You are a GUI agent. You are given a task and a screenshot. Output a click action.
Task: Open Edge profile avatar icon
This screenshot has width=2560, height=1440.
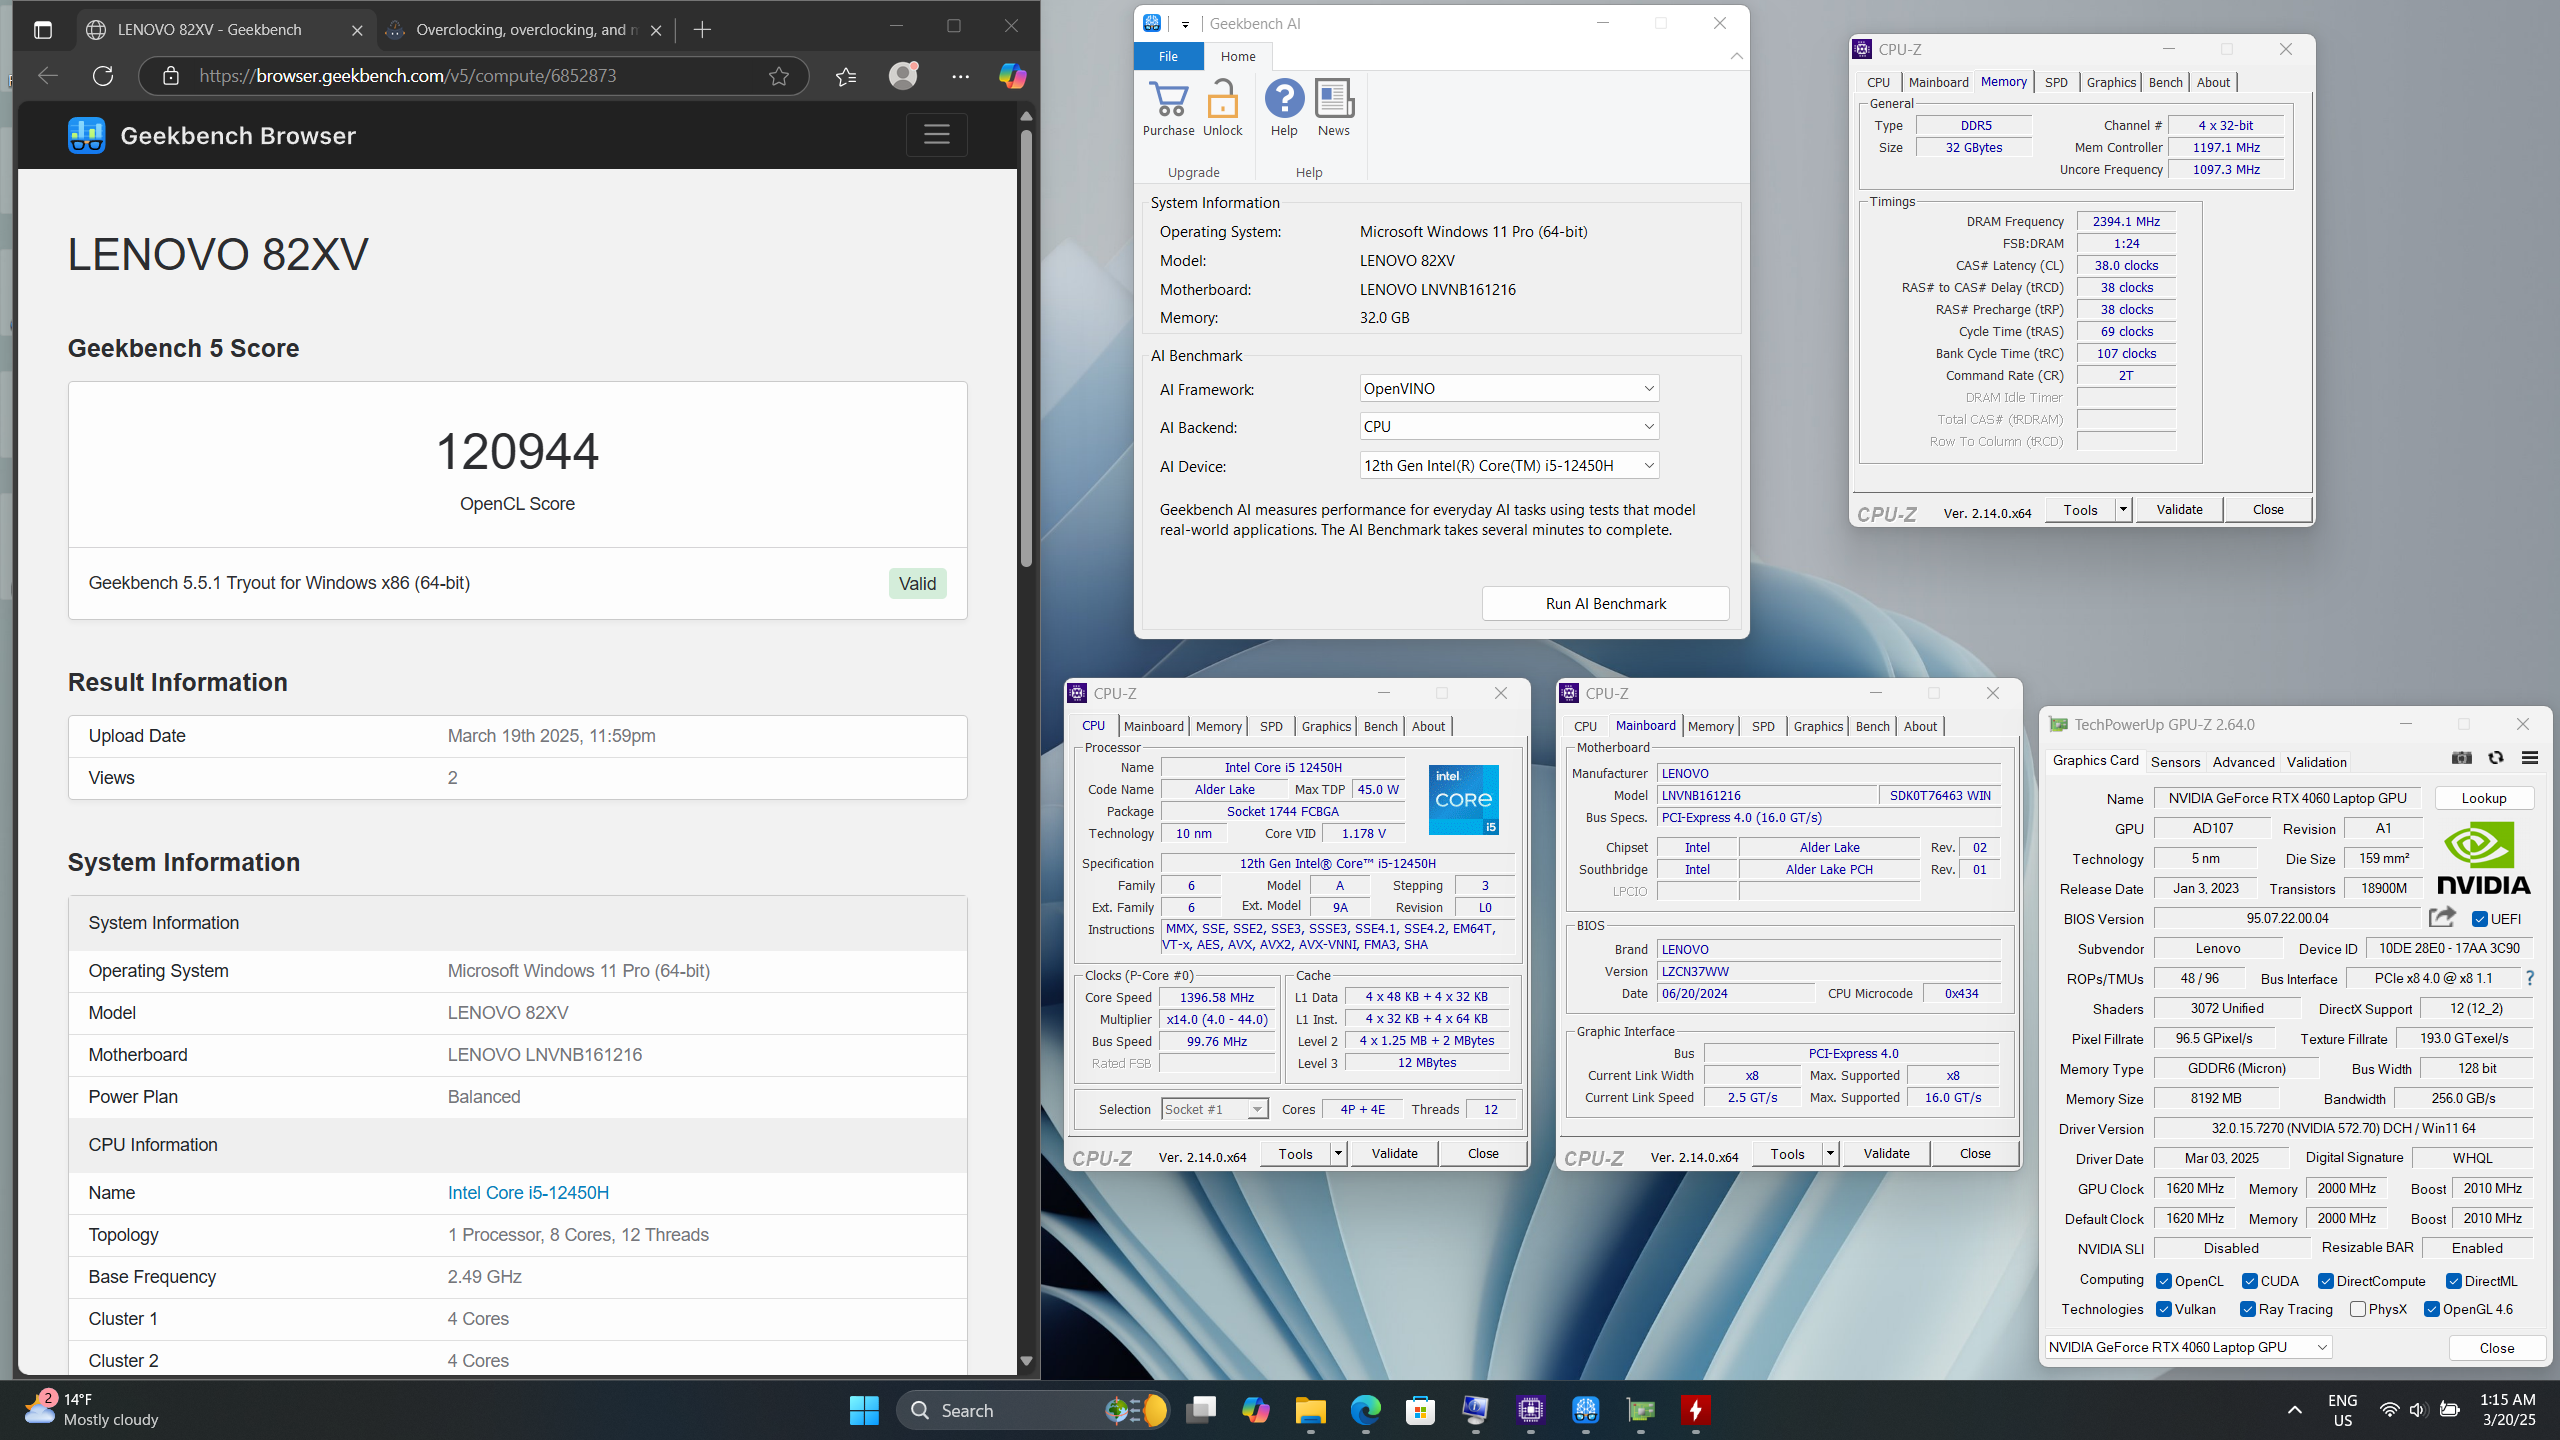pyautogui.click(x=903, y=76)
